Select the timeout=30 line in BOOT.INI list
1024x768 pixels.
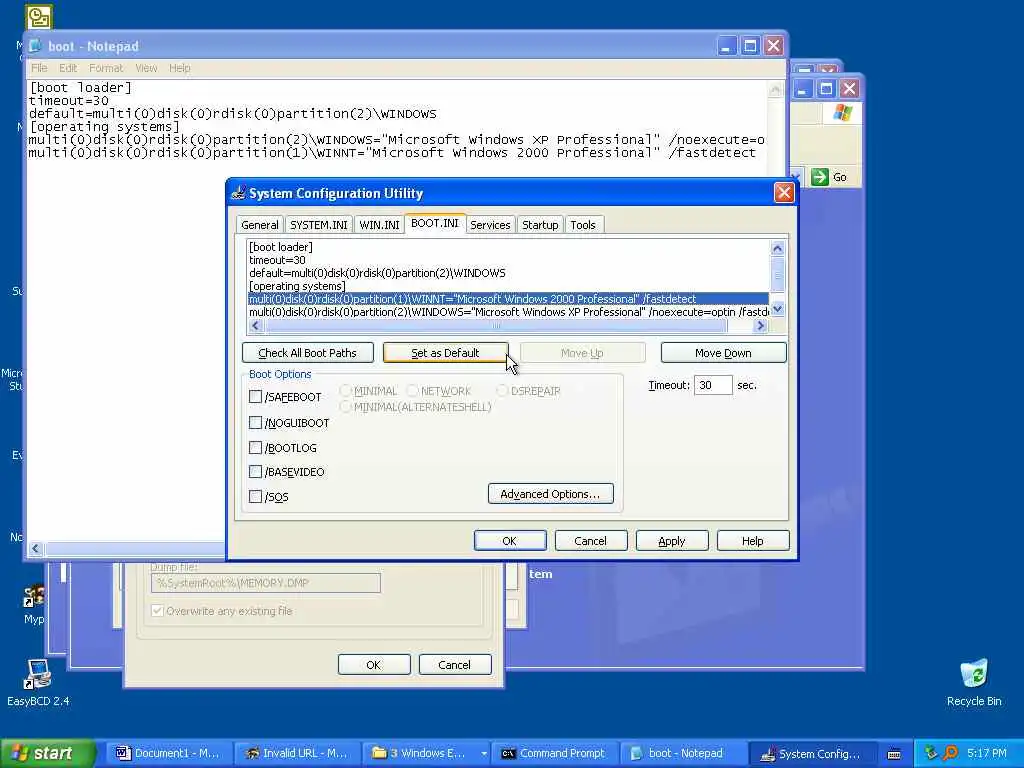(277, 260)
